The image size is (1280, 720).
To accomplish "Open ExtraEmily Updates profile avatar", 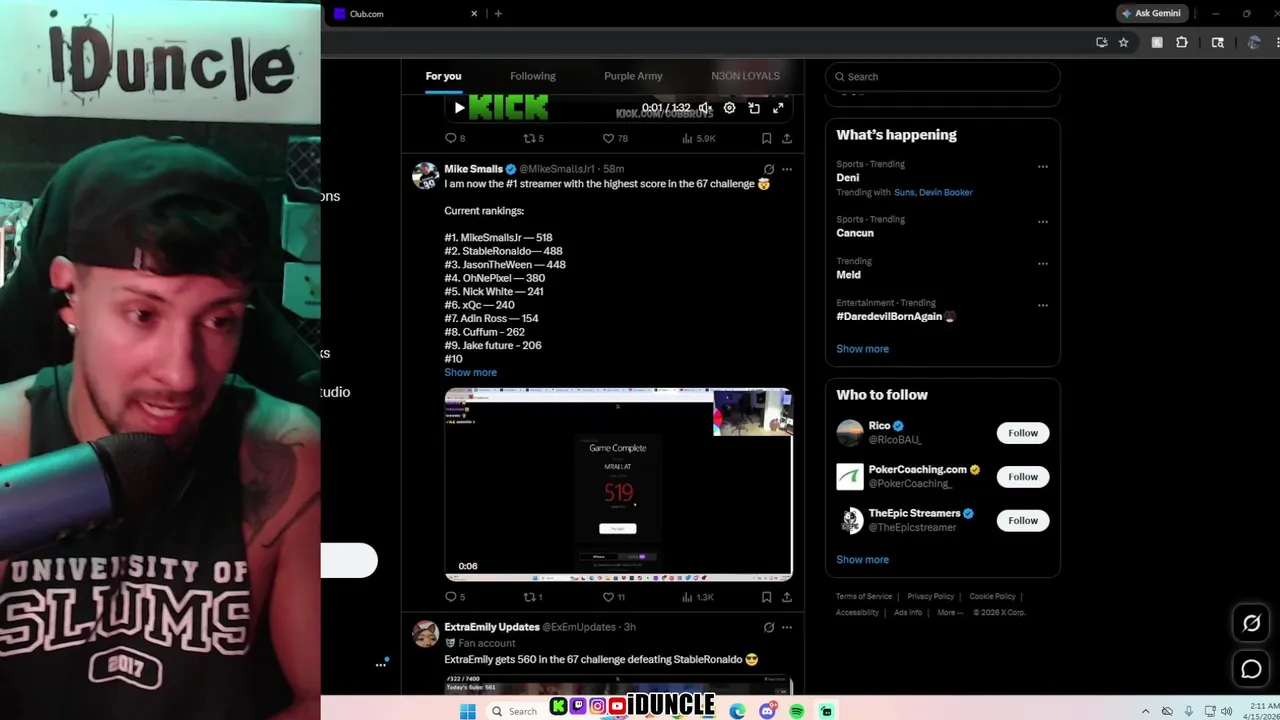I will [426, 633].
